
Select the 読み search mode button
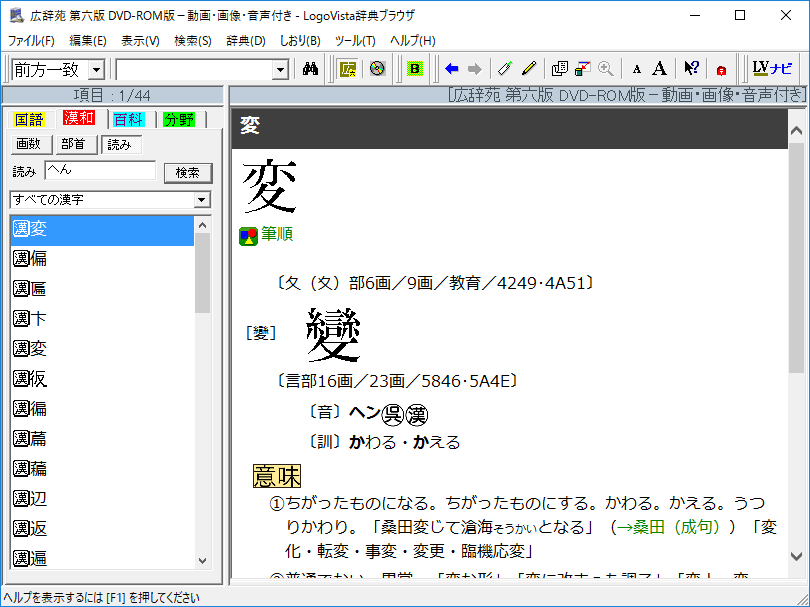tap(121, 144)
